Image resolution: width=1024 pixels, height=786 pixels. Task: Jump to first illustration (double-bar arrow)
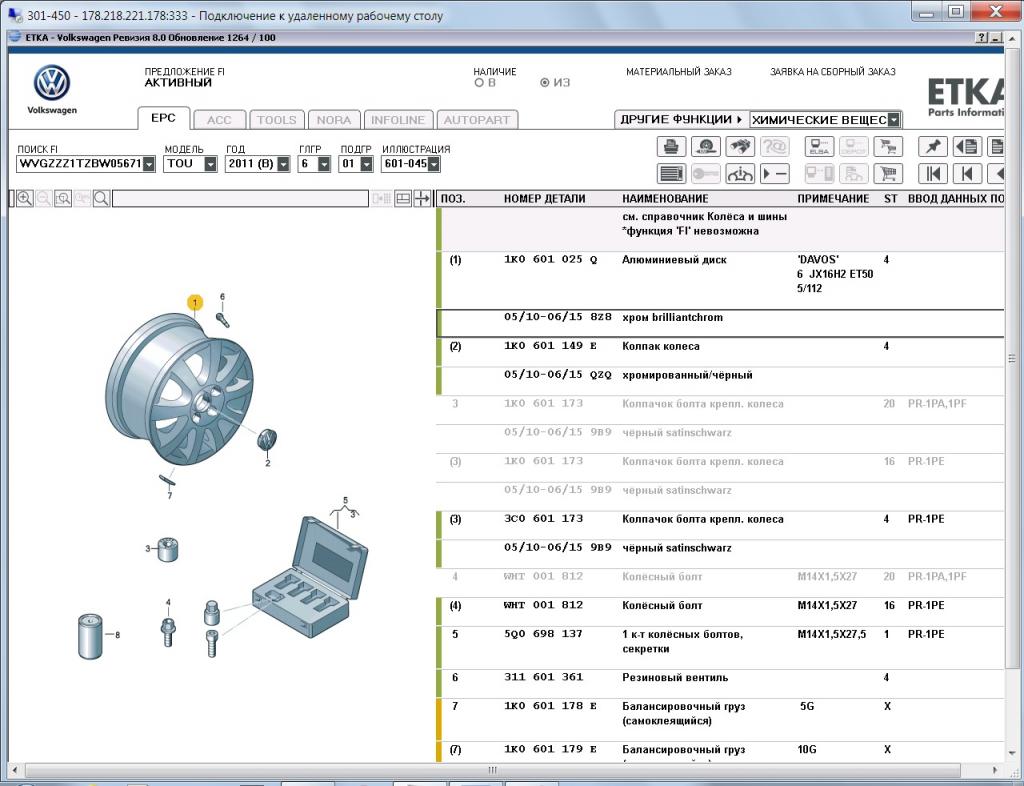coord(933,174)
